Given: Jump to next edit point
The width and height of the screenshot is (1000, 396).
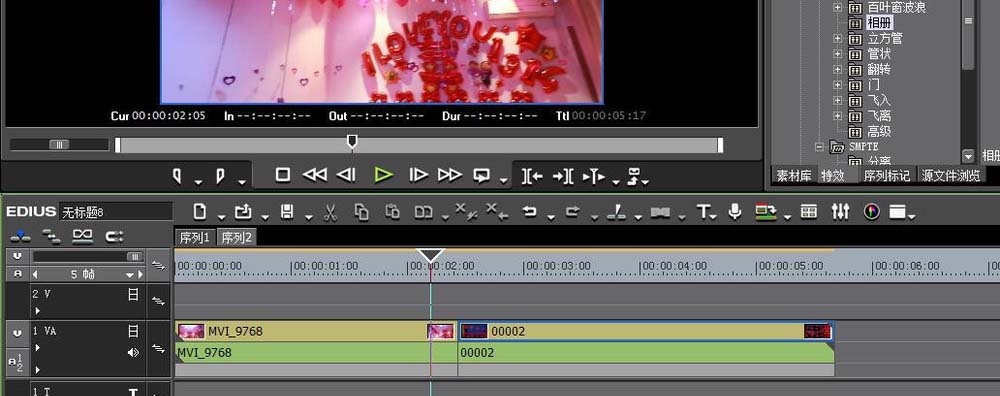Looking at the screenshot, I should [562, 177].
